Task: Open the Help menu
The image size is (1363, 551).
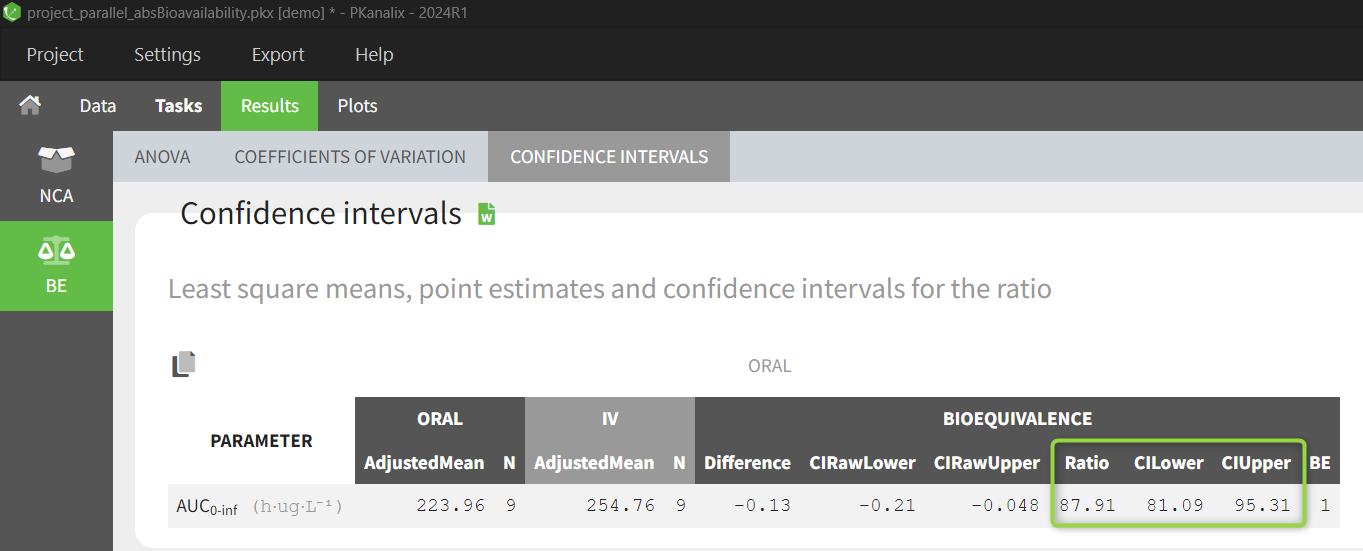Action: tap(374, 55)
